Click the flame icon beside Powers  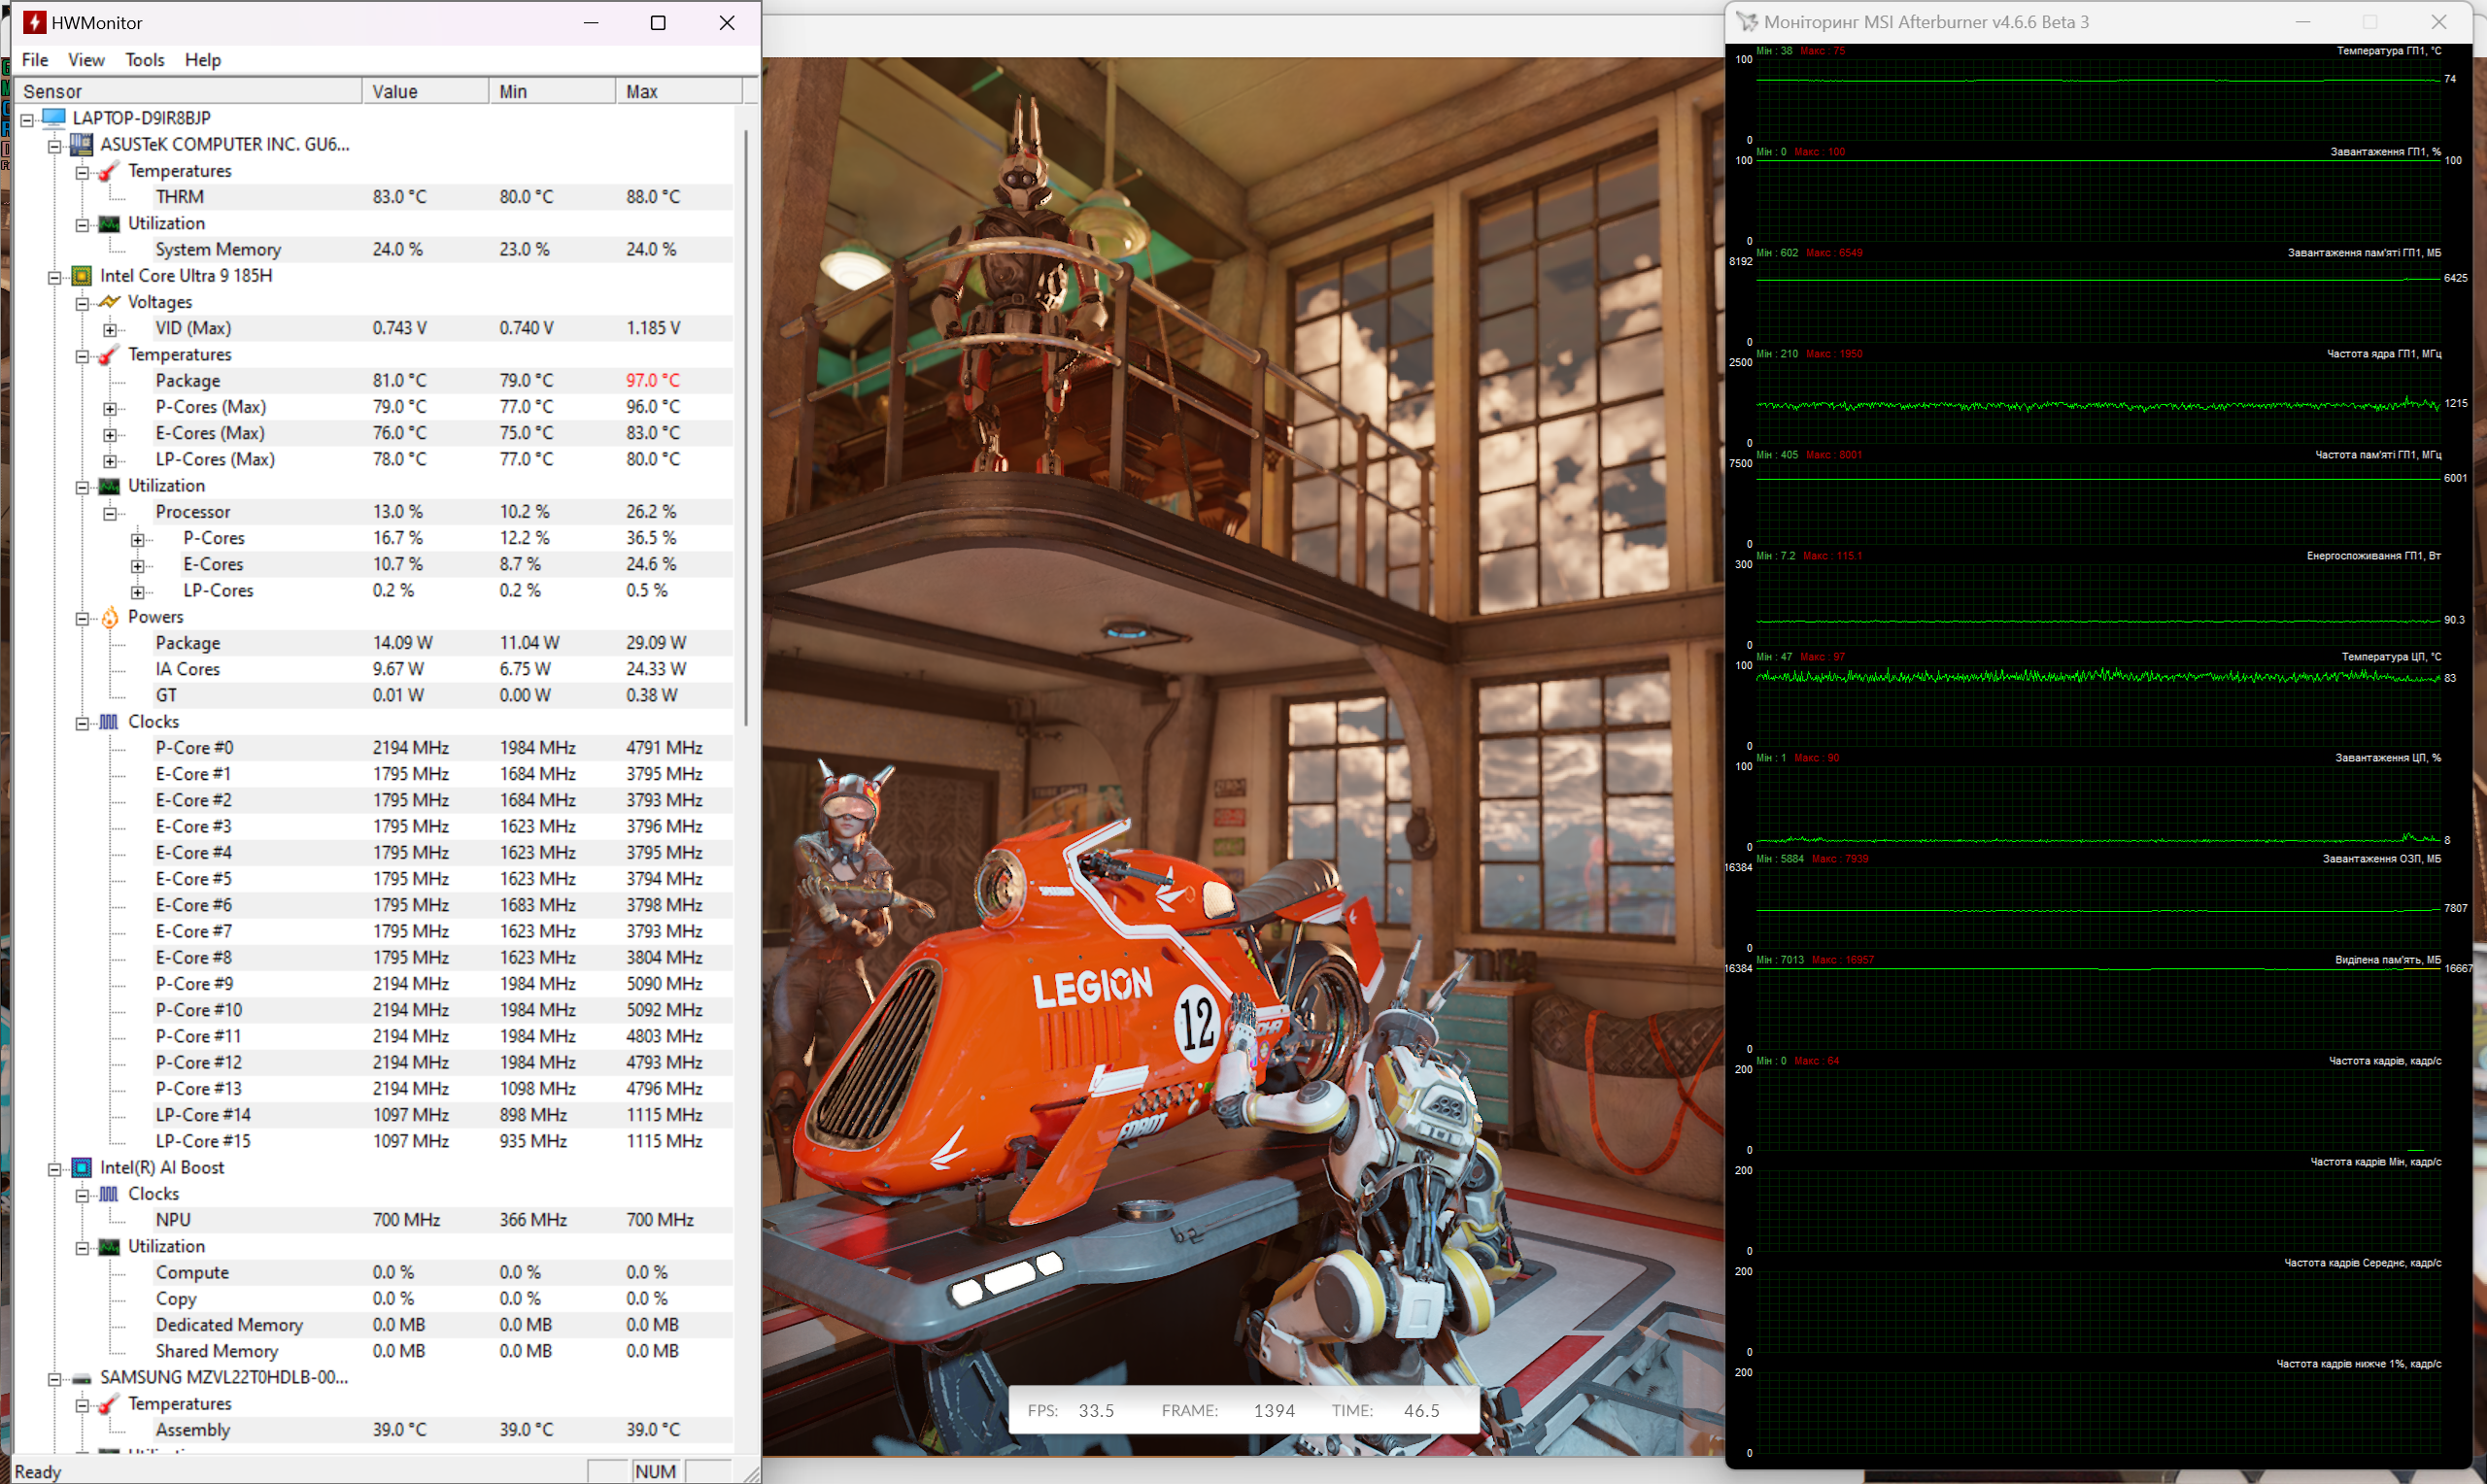tap(109, 616)
